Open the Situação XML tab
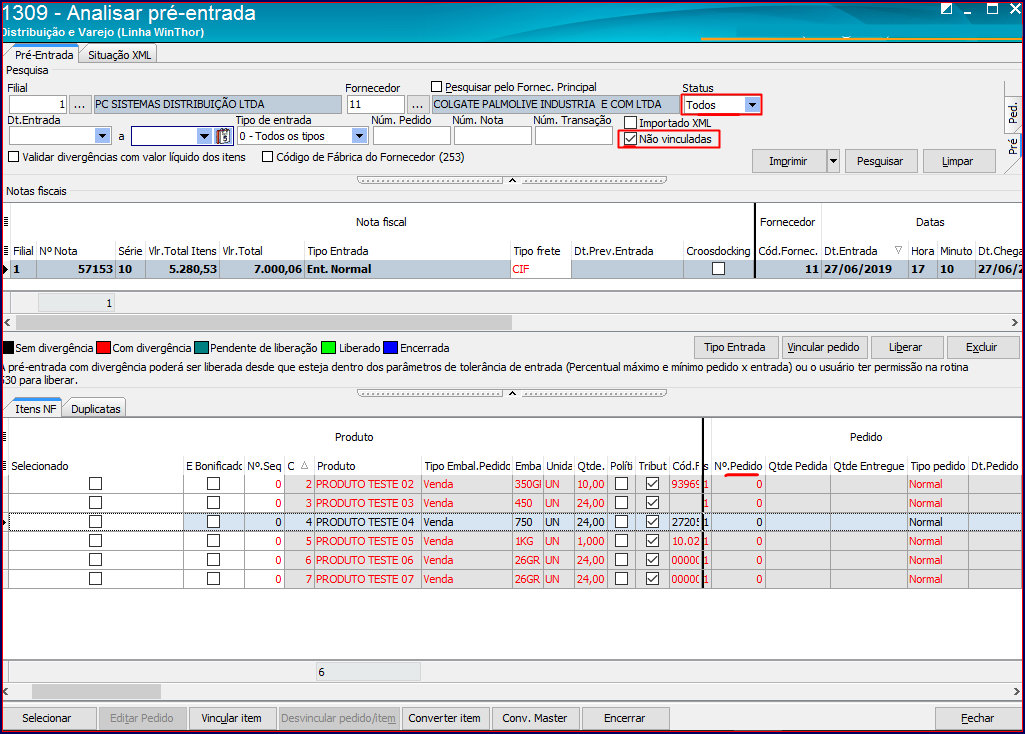The image size is (1025, 734). [119, 55]
